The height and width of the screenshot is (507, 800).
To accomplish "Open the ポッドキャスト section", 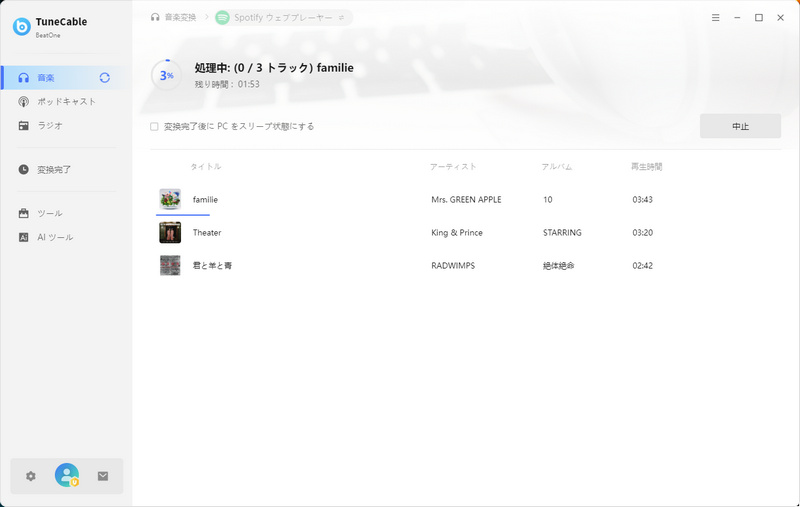I will pyautogui.click(x=66, y=102).
